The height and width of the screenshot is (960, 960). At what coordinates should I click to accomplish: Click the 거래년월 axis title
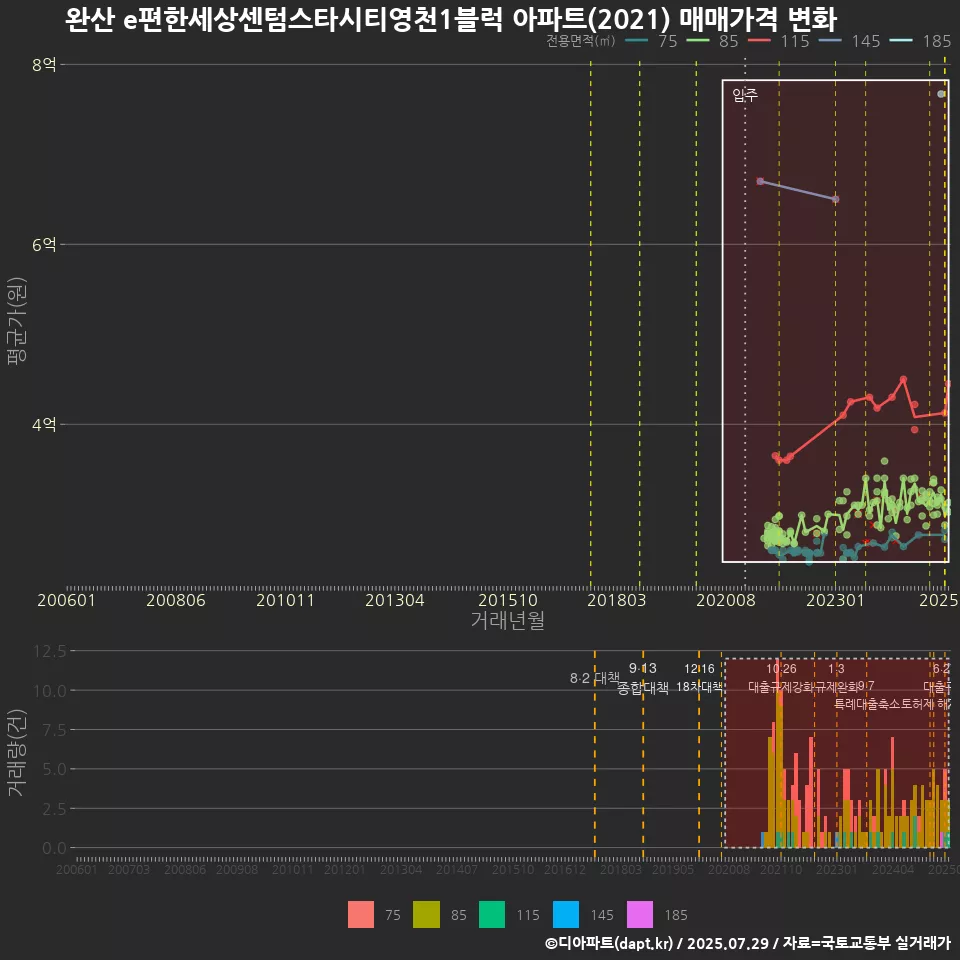tap(508, 620)
